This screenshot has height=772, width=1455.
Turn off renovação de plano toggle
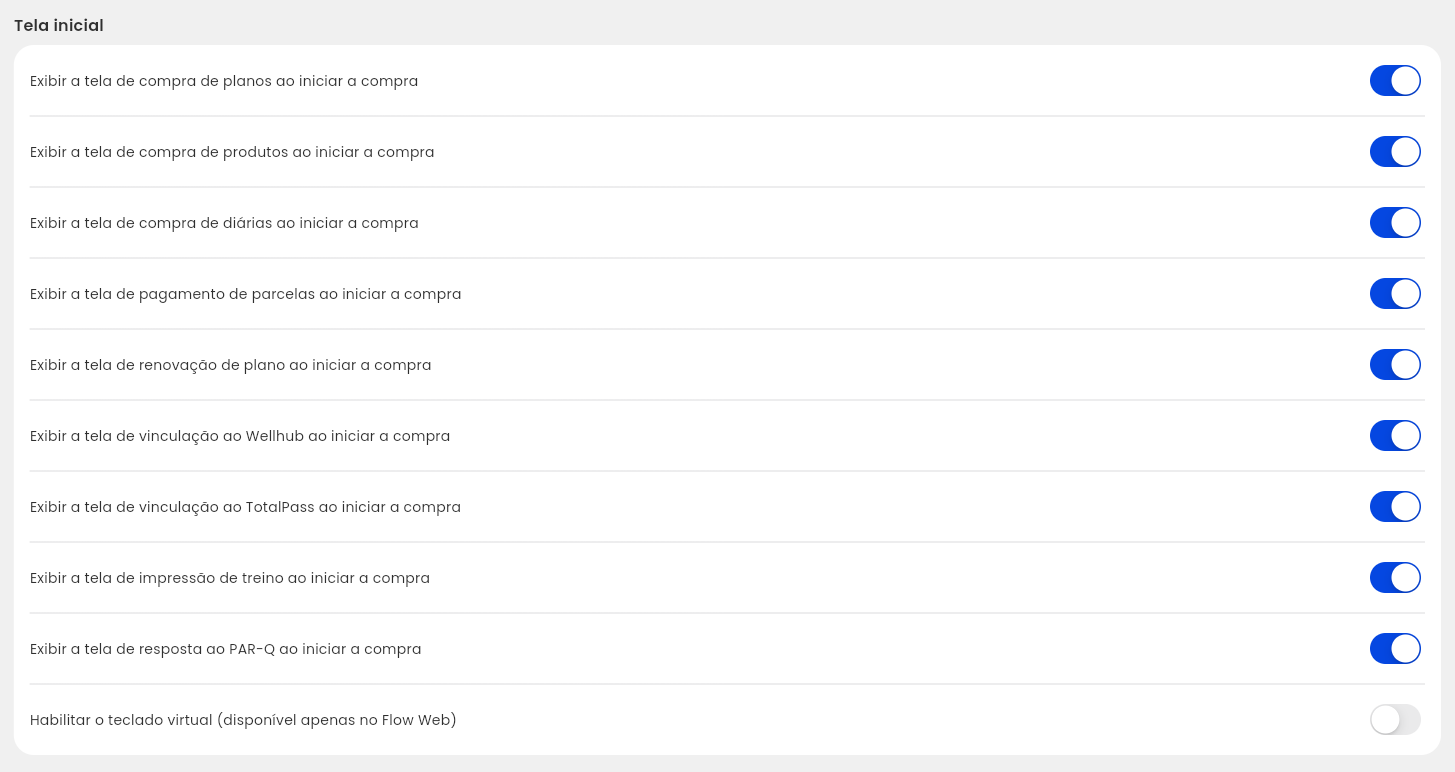pos(1395,365)
